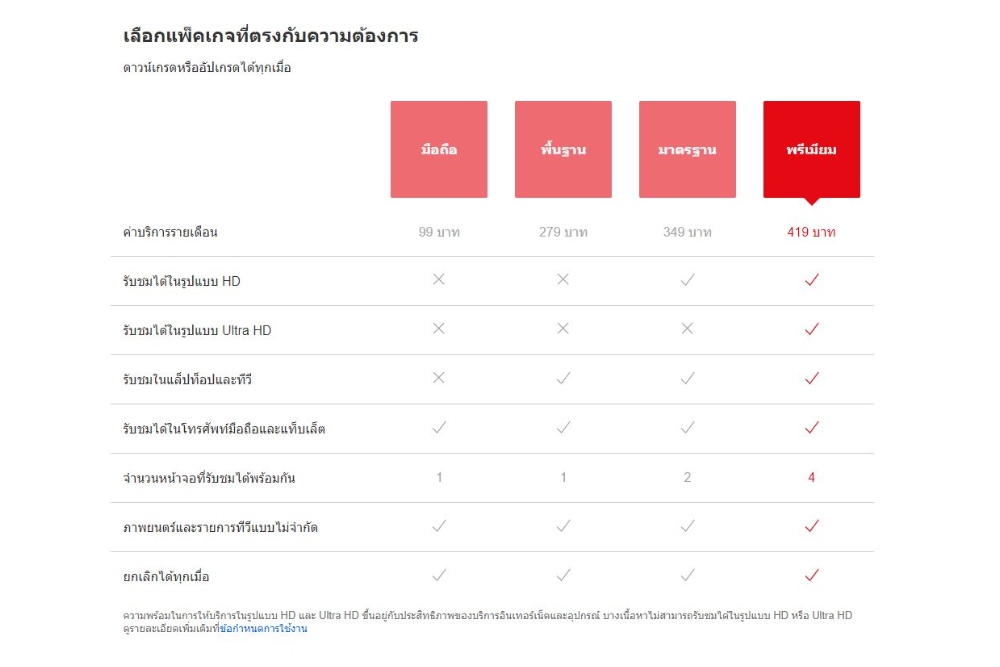The width and height of the screenshot is (1000, 667).
Task: Toggle laptop and TV viewing for มาตรฐาน
Action: pyautogui.click(x=687, y=378)
